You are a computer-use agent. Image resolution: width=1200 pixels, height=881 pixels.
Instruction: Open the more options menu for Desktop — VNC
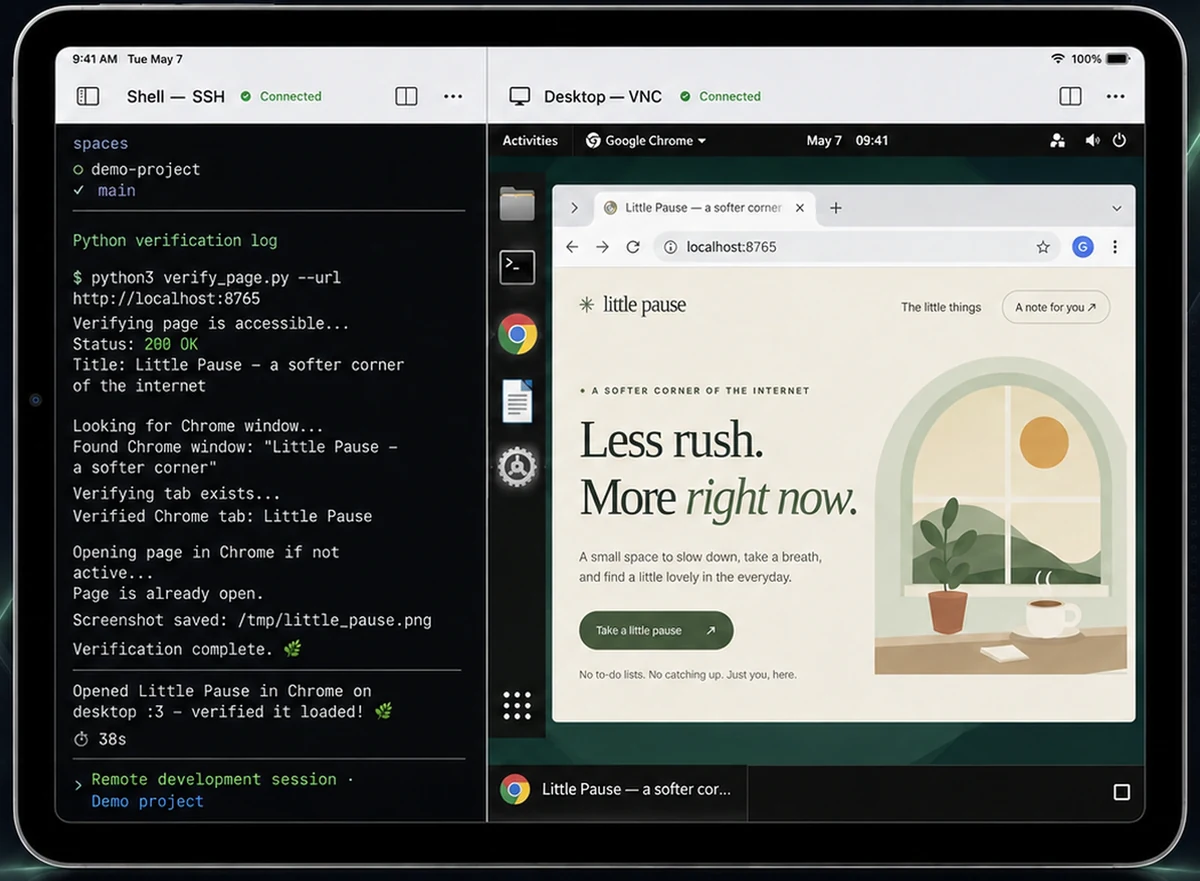(1116, 96)
